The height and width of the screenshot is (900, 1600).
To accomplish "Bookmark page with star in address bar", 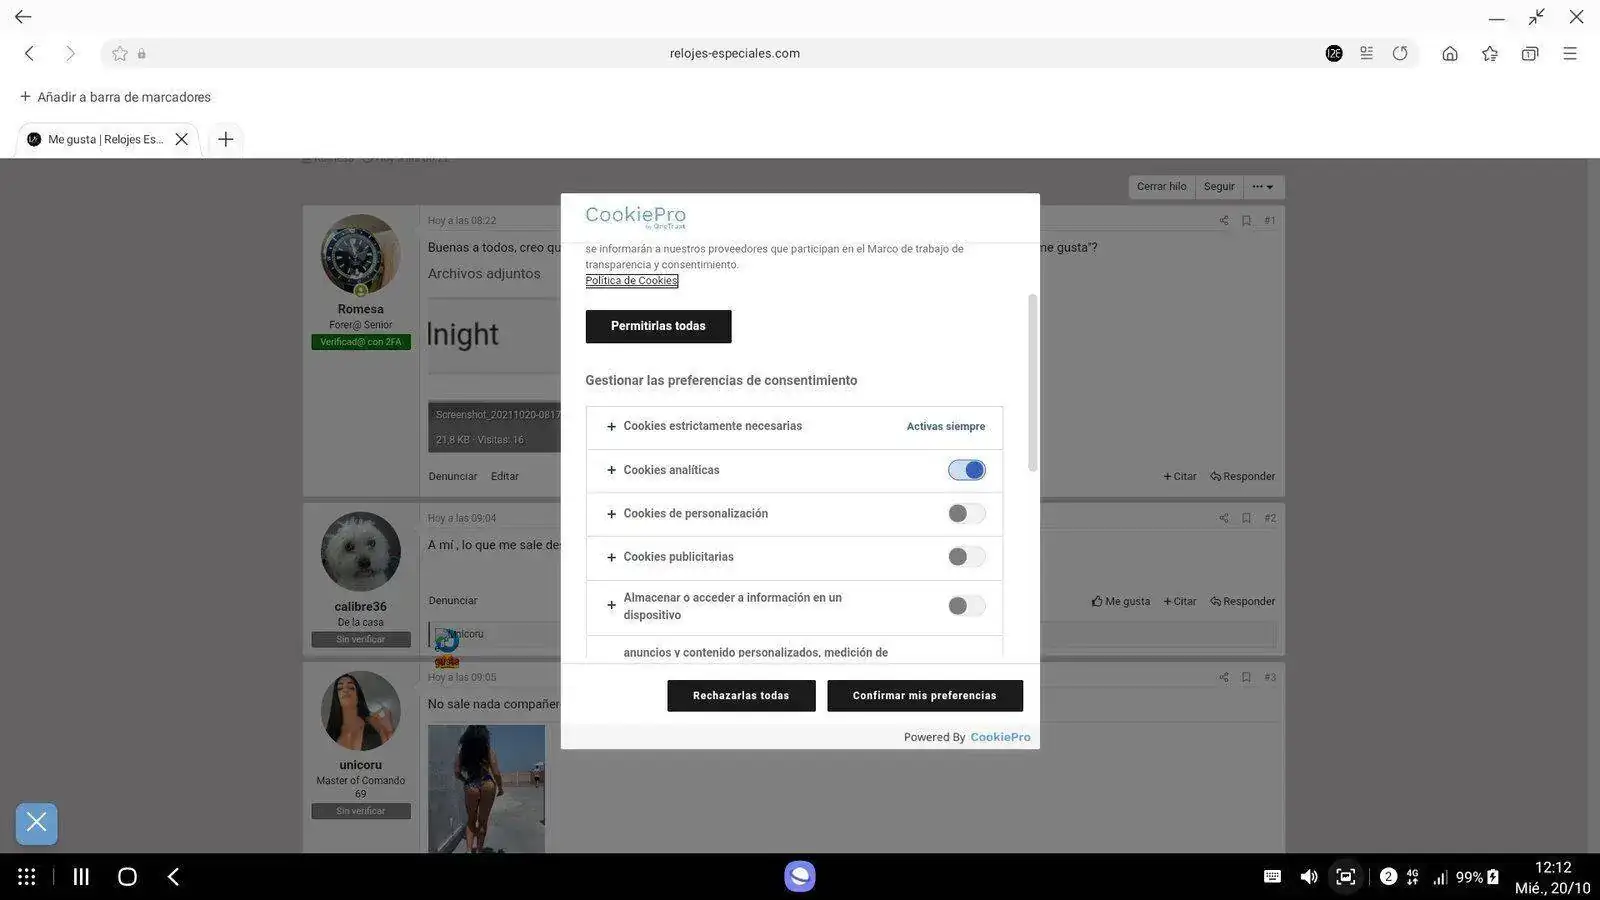I will tap(120, 53).
